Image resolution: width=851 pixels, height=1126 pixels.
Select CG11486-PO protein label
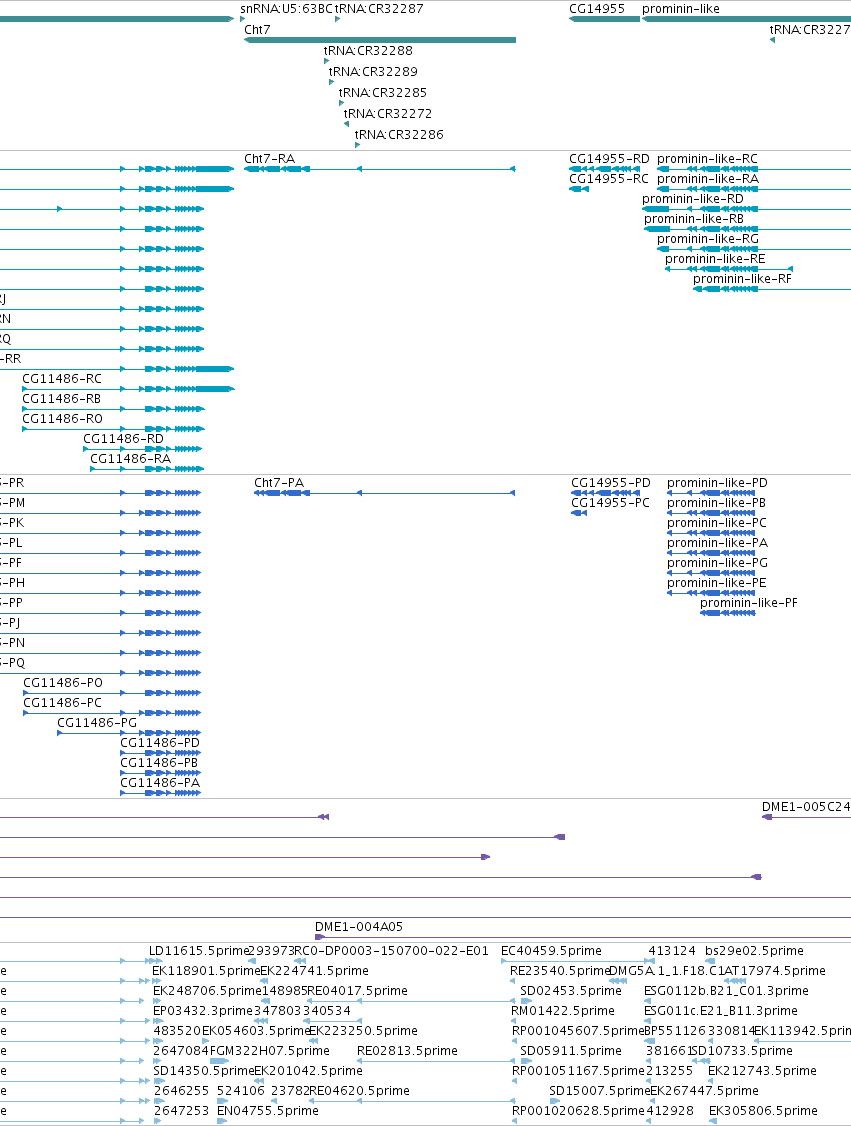(x=63, y=683)
